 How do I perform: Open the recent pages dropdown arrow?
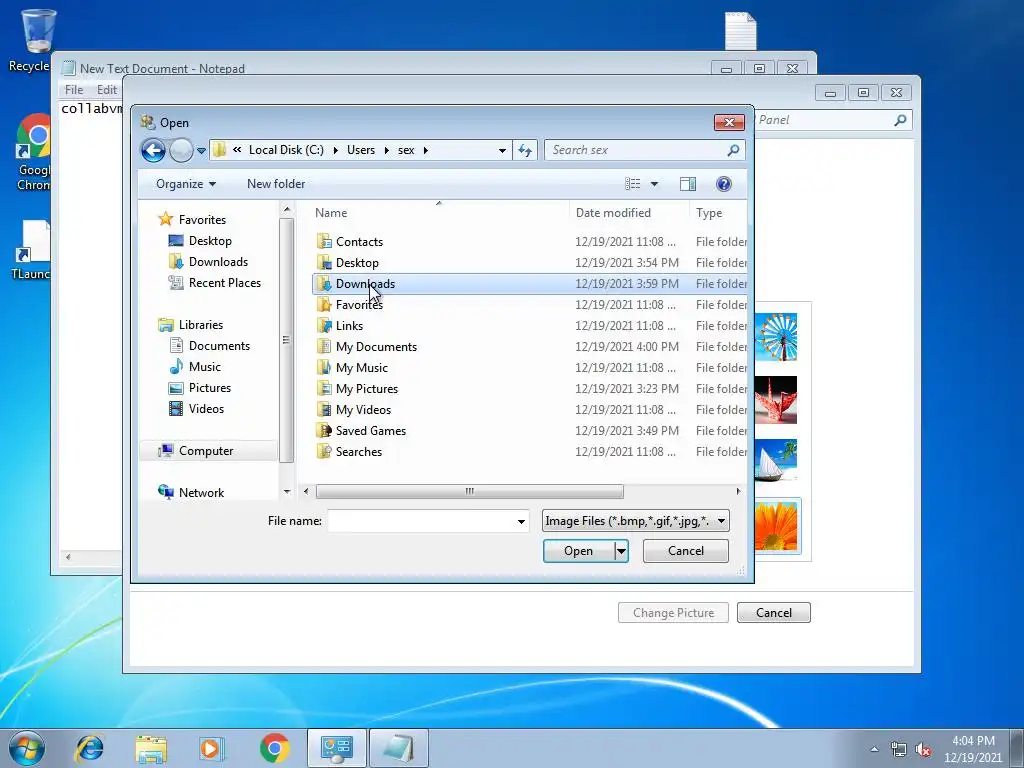coord(201,151)
